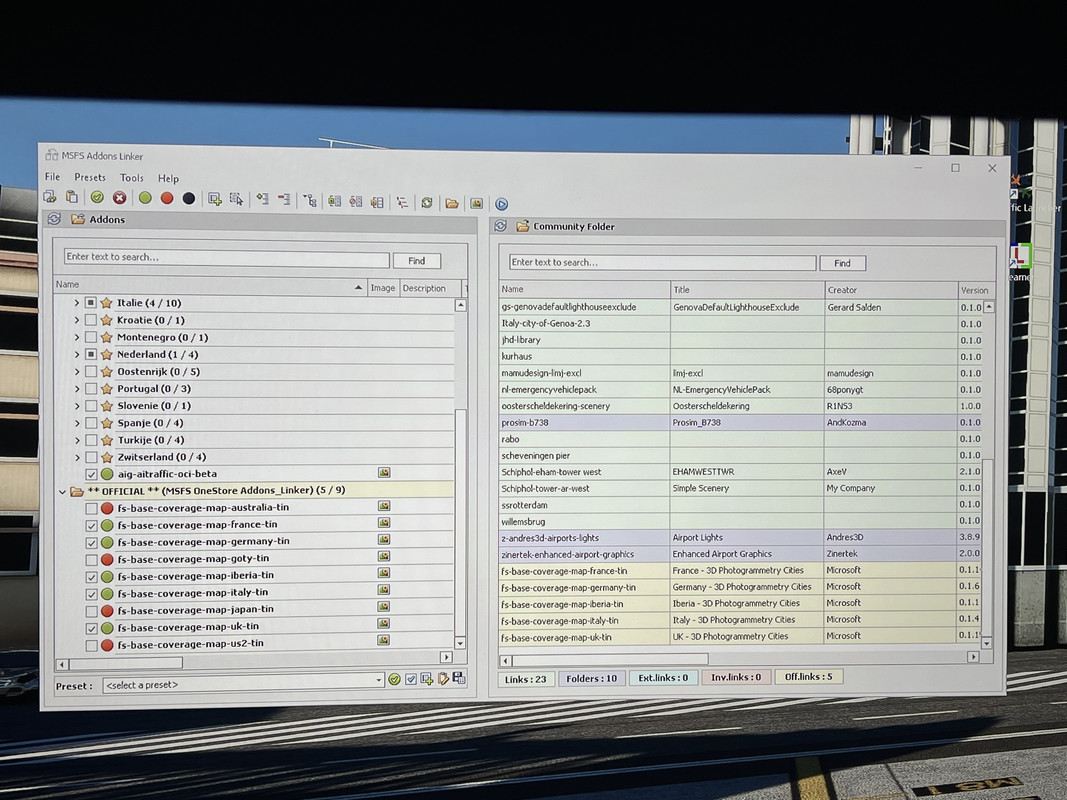Image resolution: width=1067 pixels, height=800 pixels.
Task: Click the red X deactivate icon in toolbar
Action: coord(119,197)
